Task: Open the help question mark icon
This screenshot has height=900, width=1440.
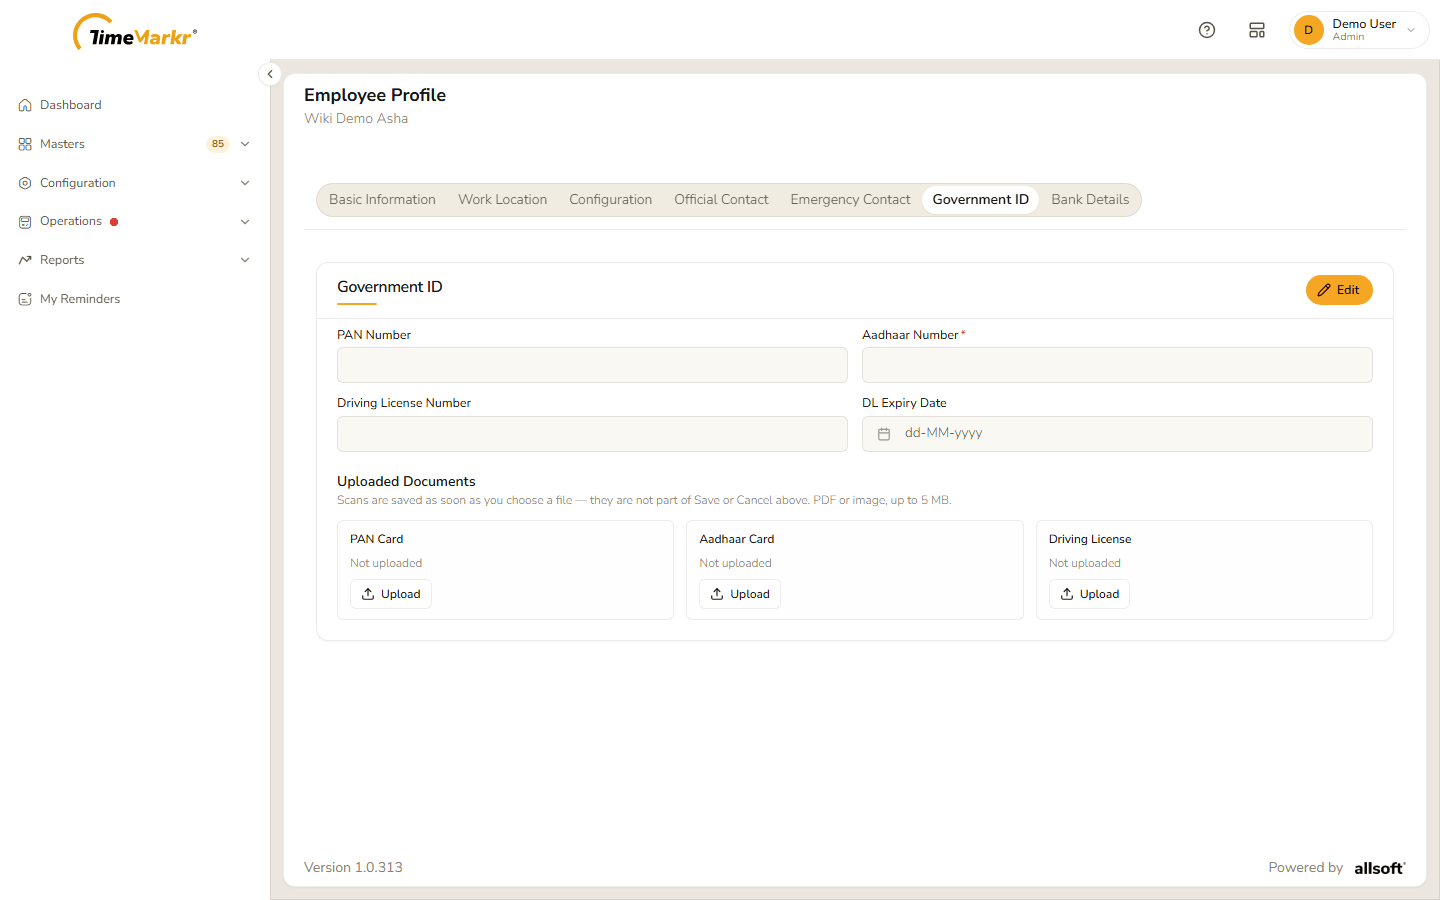Action: [x=1207, y=30]
